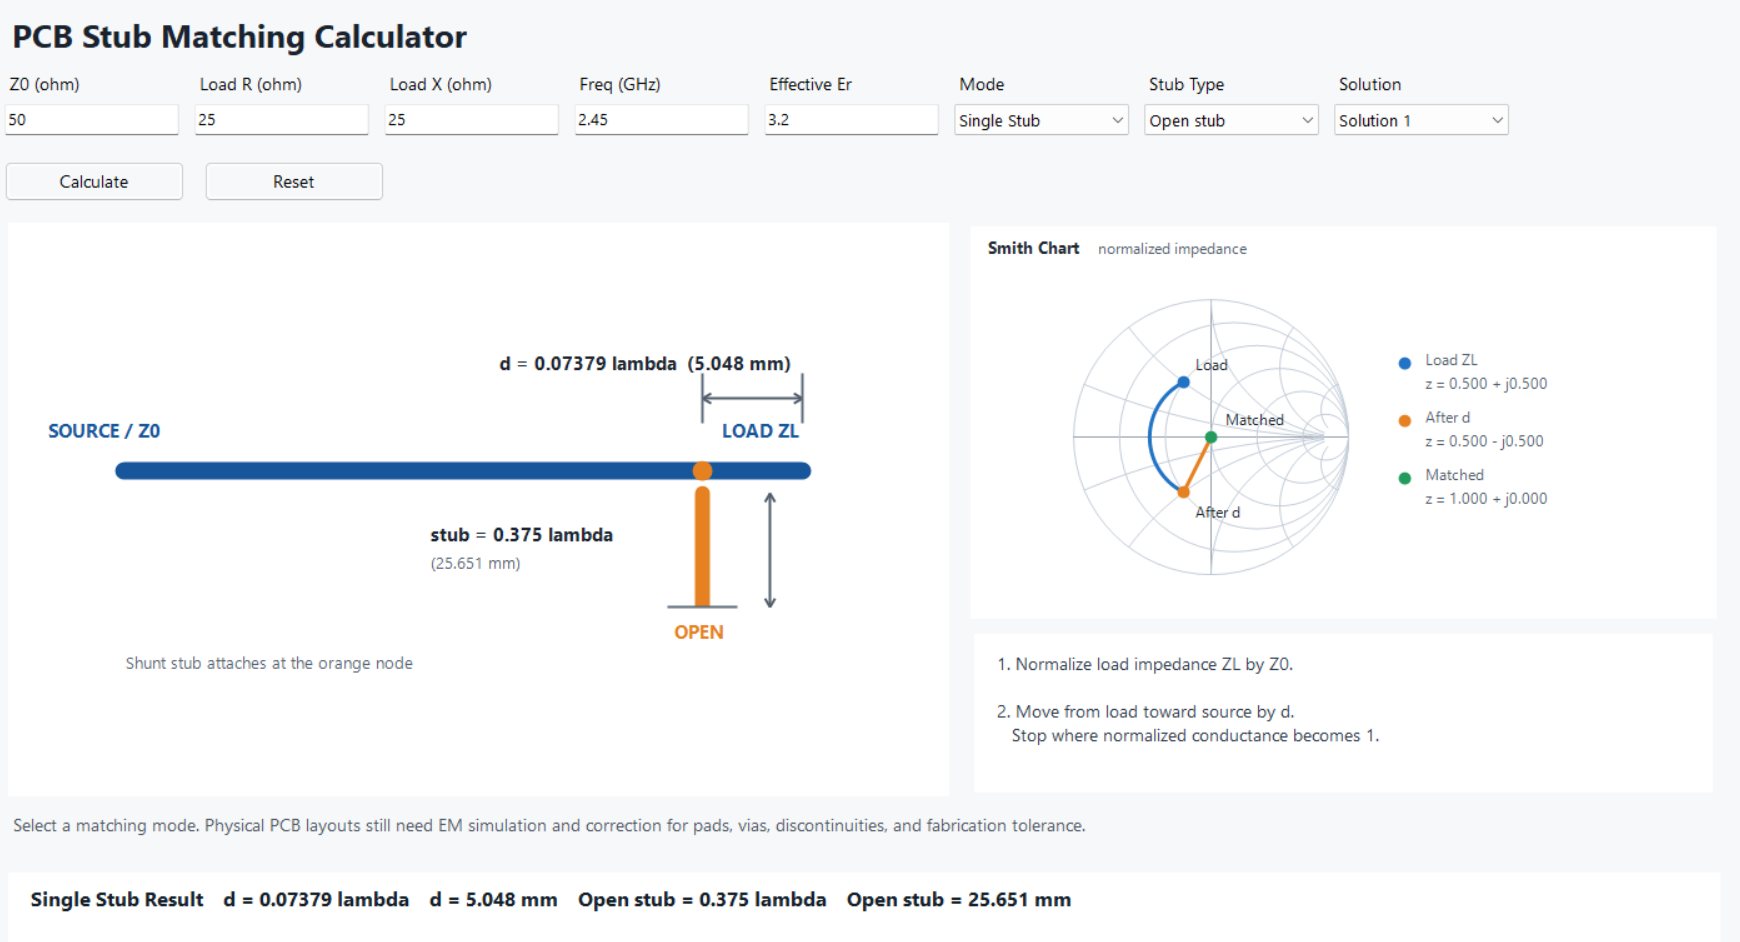Click the 'stub = 0.375 lambda' diagram text
1740x942 pixels.
522,535
